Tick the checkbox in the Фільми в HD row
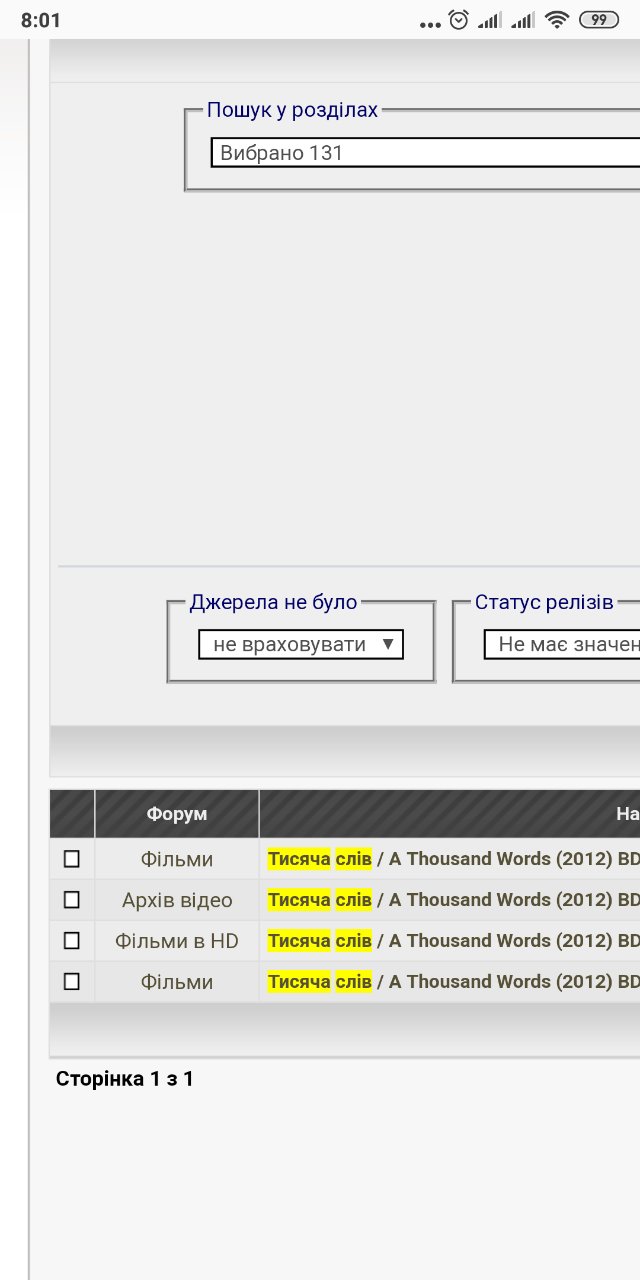This screenshot has height=1280, width=640. [x=71, y=941]
